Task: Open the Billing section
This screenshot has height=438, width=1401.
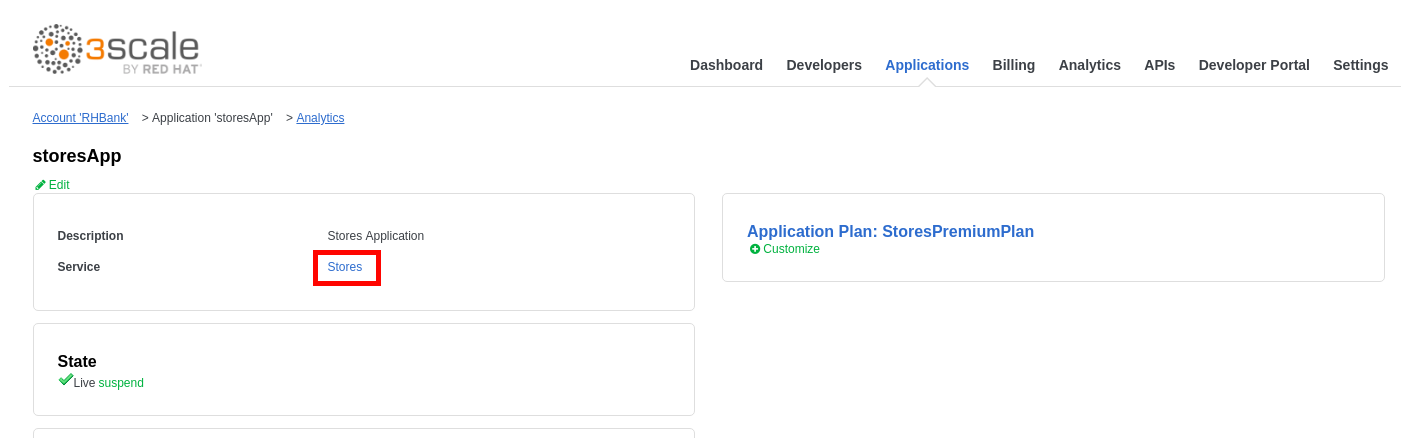Action: [1013, 65]
